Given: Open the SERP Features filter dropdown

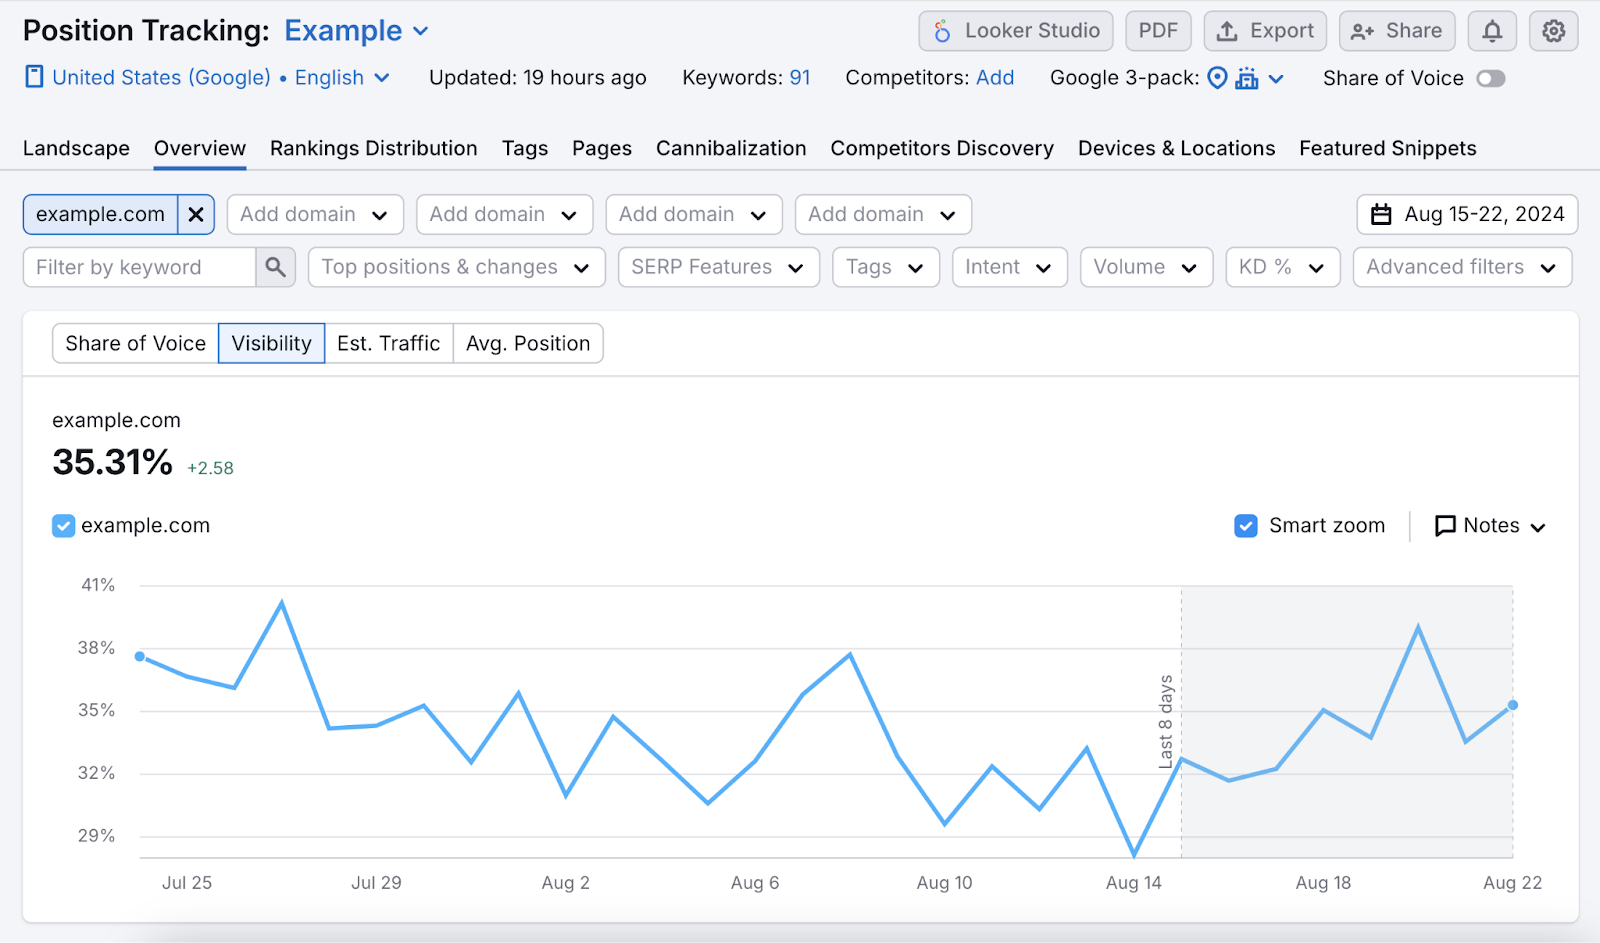Looking at the screenshot, I should [x=717, y=267].
